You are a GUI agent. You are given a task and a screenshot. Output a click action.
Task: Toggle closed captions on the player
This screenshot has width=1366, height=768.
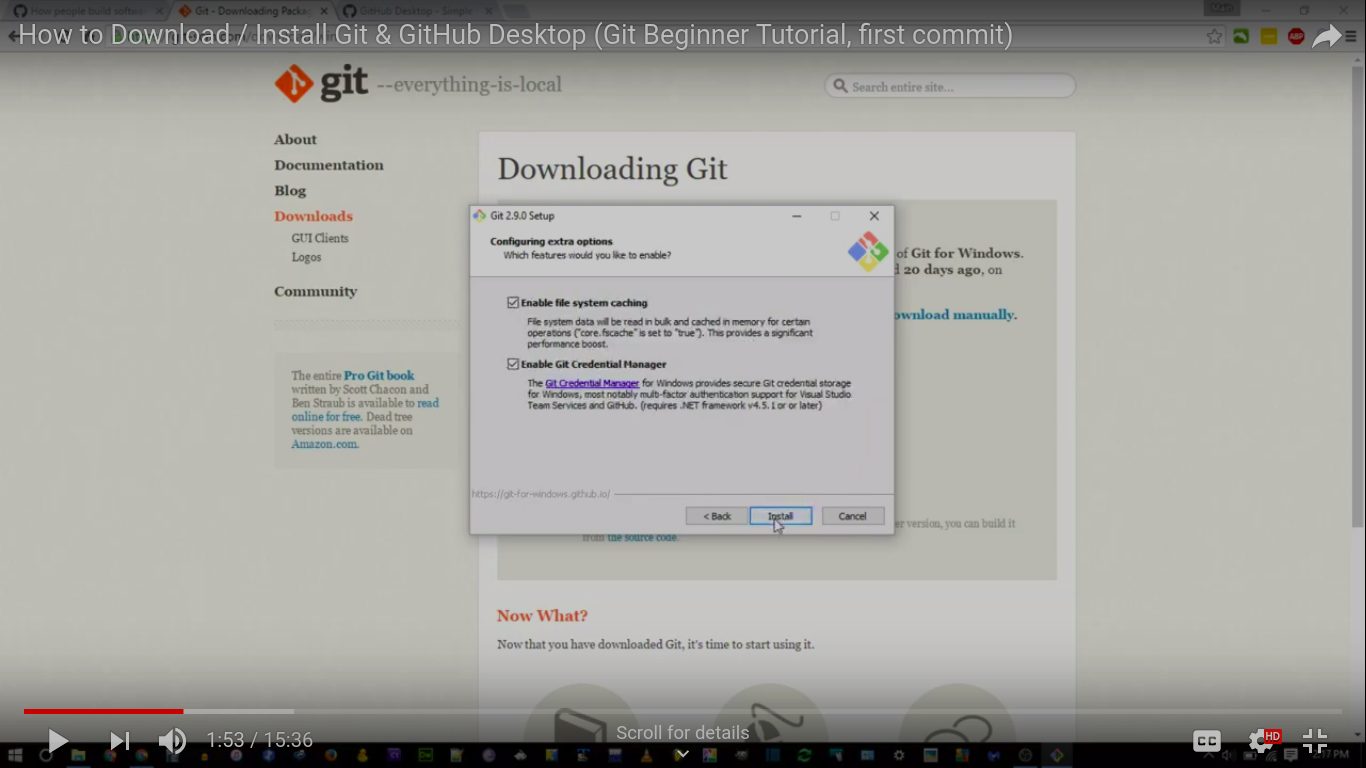[1206, 740]
